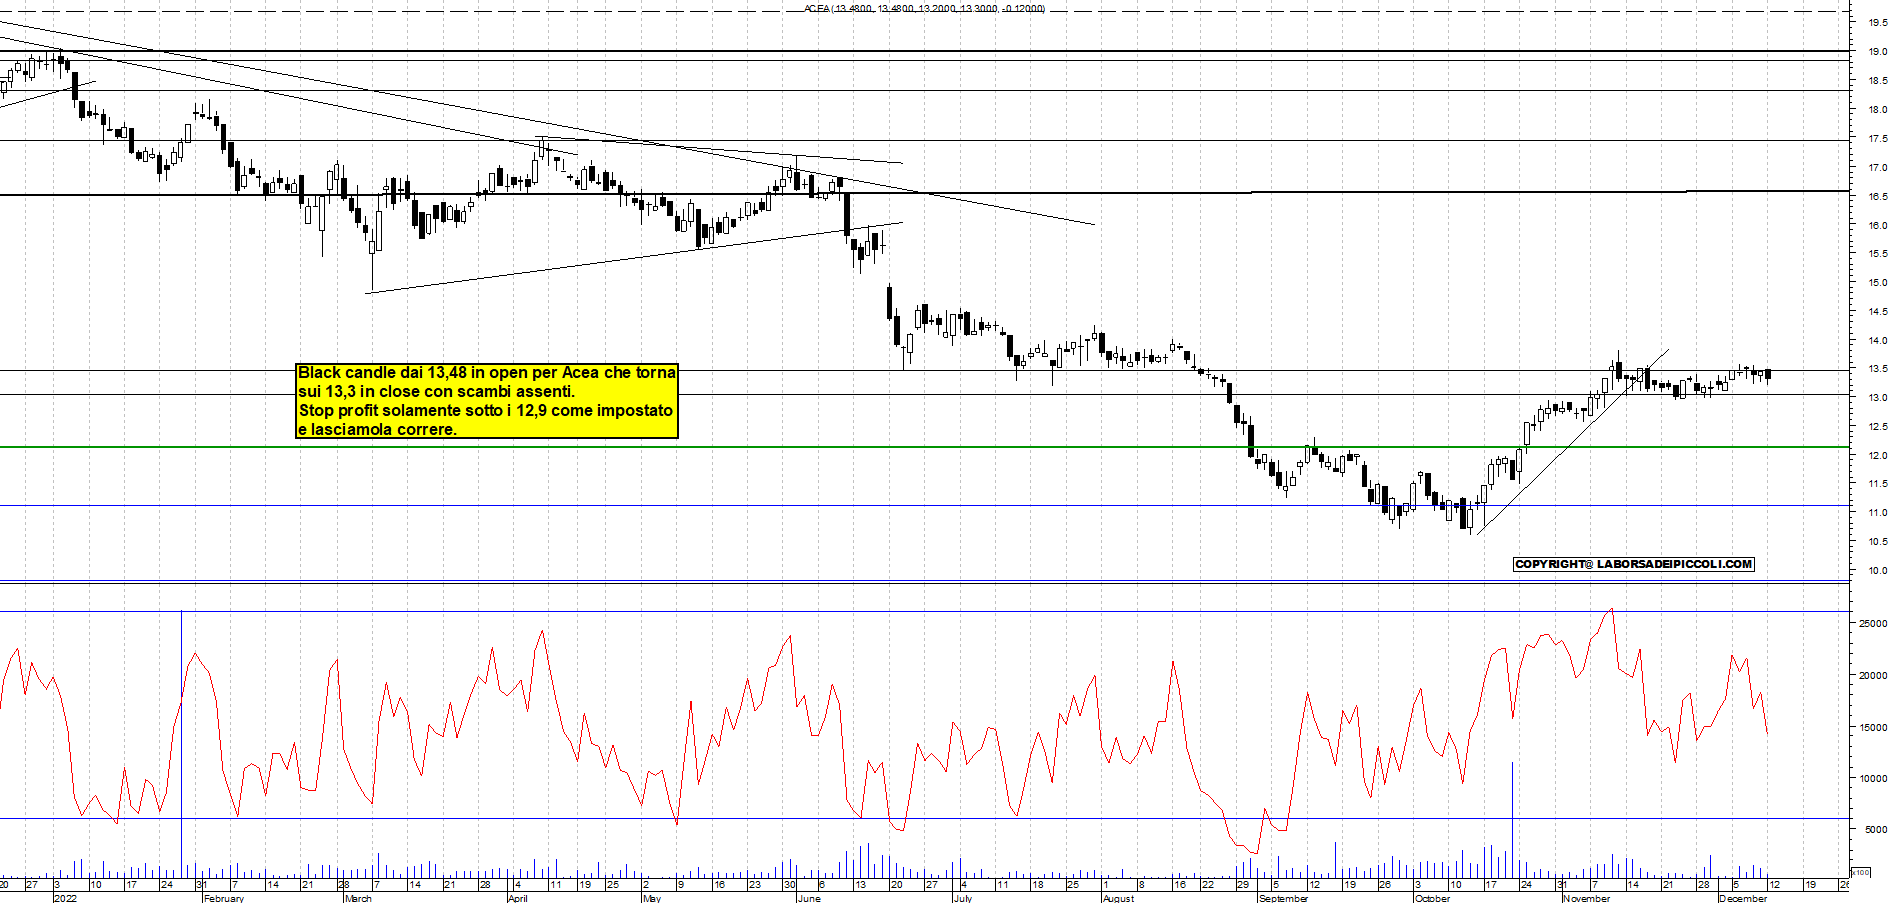Click the December month label
Image resolution: width=1890 pixels, height=903 pixels.
pyautogui.click(x=1743, y=898)
